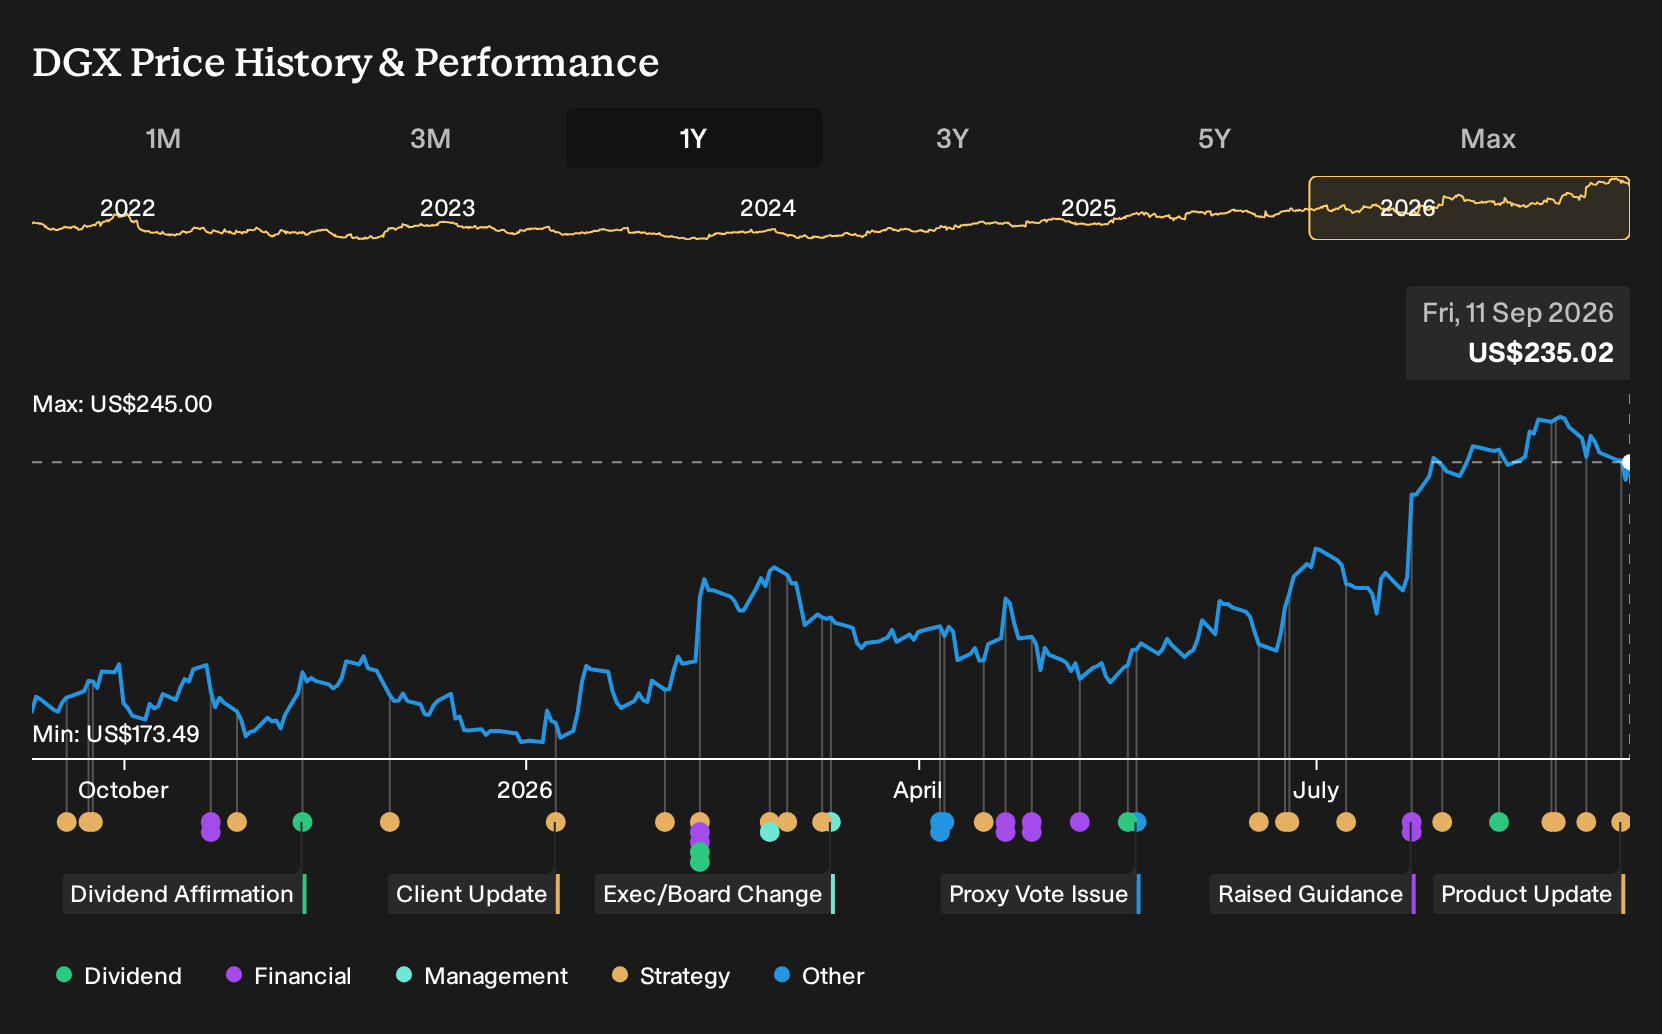Click the white current-price point on chart

1628,463
